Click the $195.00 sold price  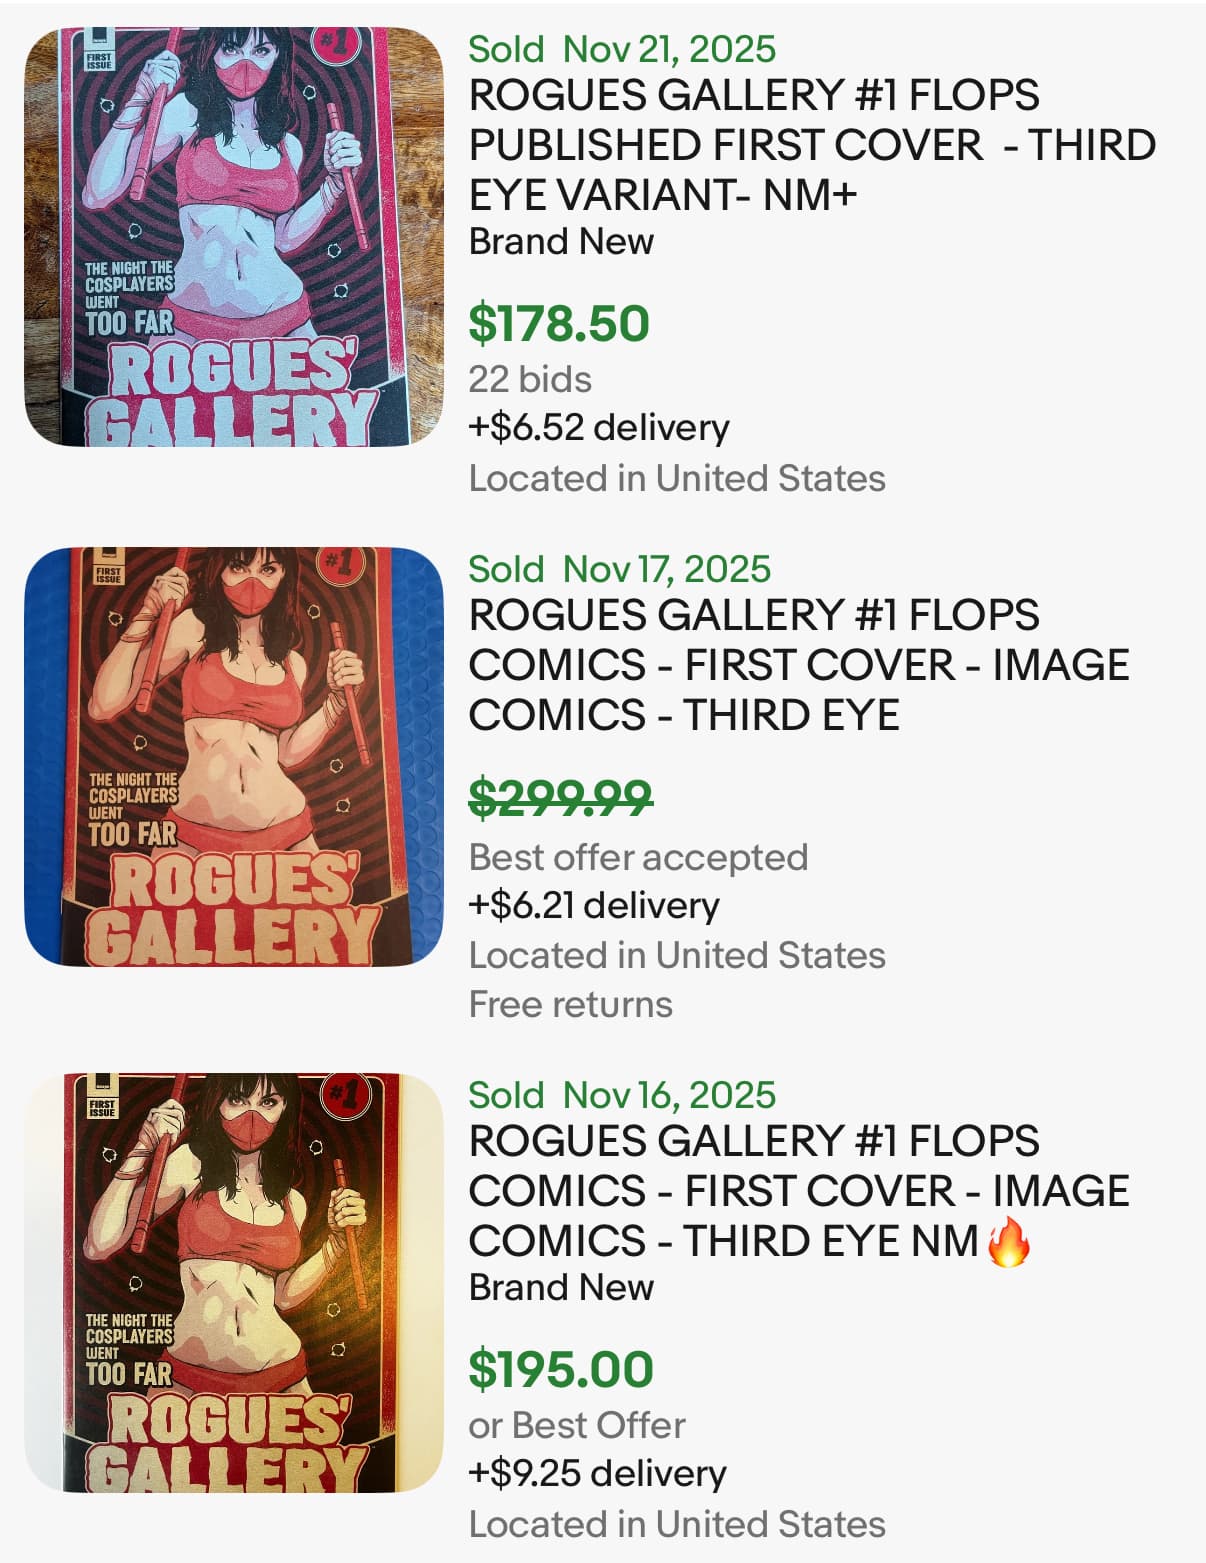click(x=560, y=1370)
